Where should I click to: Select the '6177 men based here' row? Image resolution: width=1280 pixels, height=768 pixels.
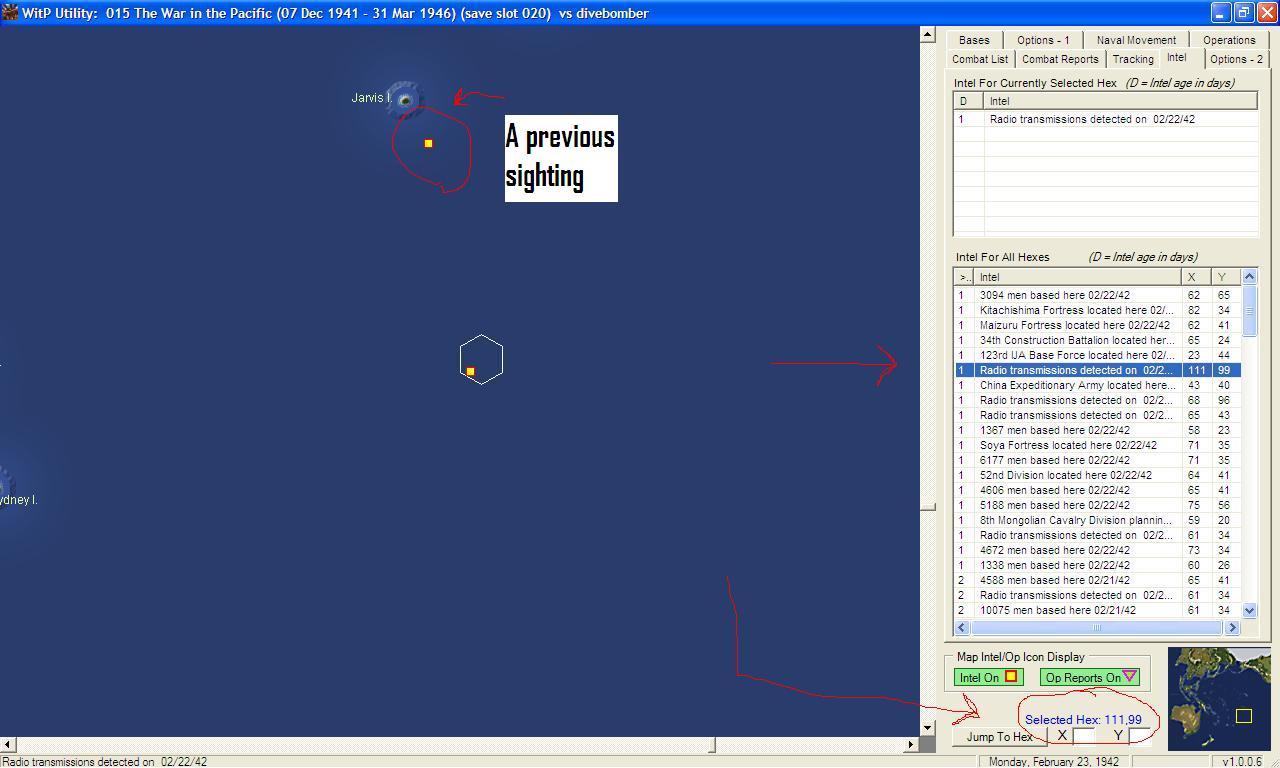pyautogui.click(x=1097, y=460)
